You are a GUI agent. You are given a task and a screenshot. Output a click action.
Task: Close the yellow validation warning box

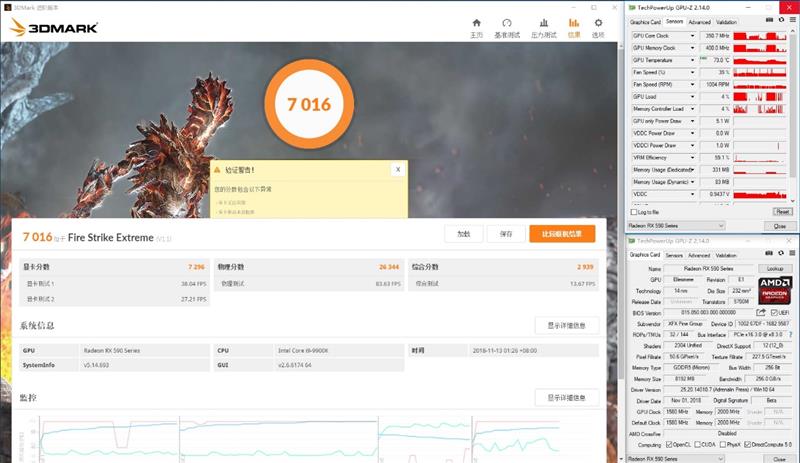pyautogui.click(x=398, y=169)
